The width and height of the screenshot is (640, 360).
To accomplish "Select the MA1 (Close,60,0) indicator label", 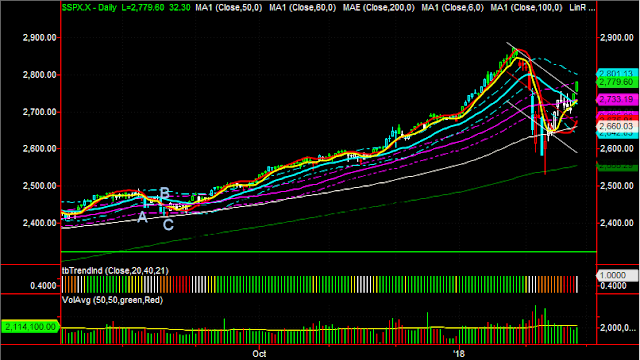I will (302, 7).
